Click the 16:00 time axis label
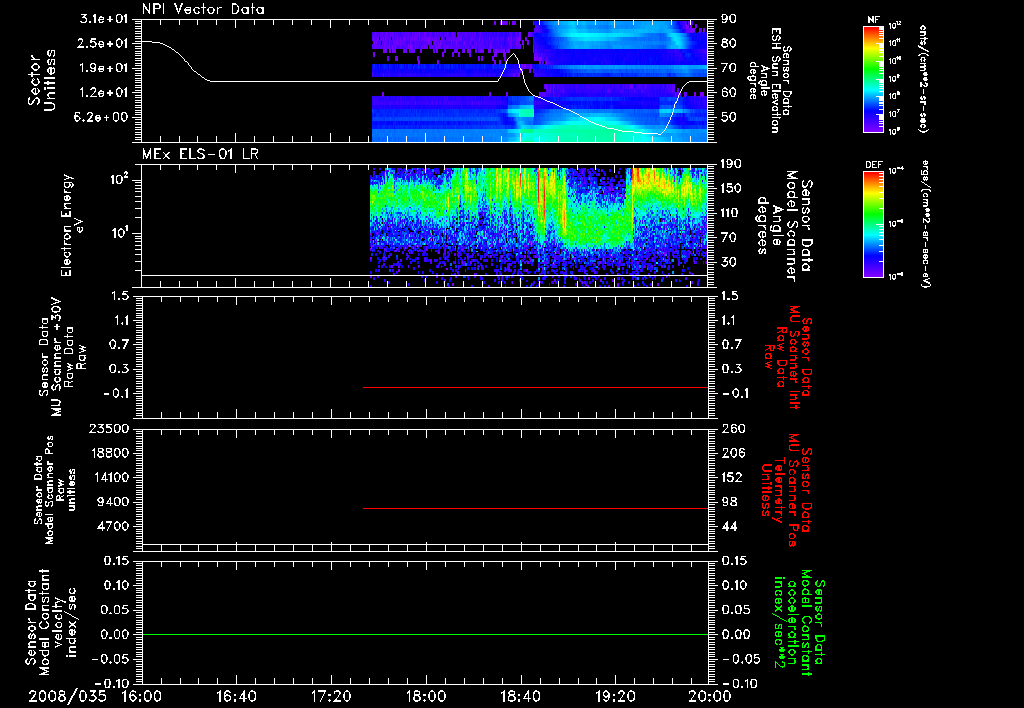 (x=142, y=696)
